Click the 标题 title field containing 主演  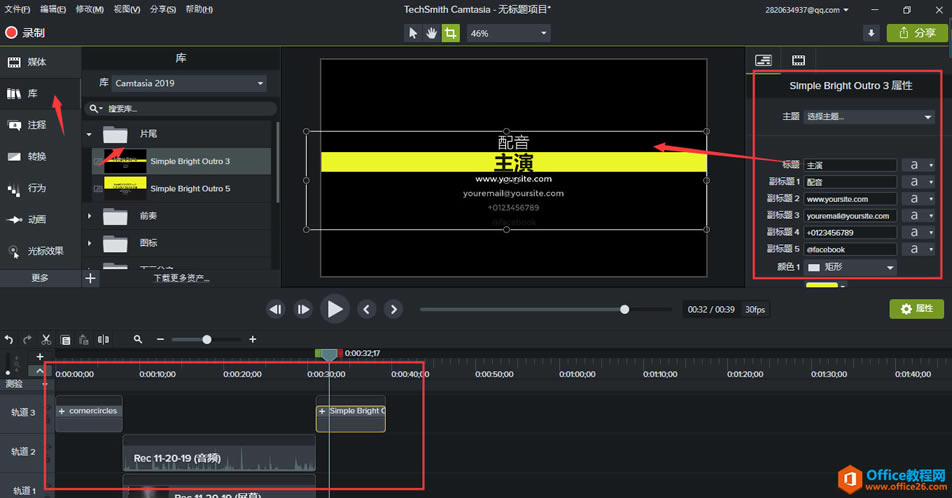pyautogui.click(x=850, y=165)
